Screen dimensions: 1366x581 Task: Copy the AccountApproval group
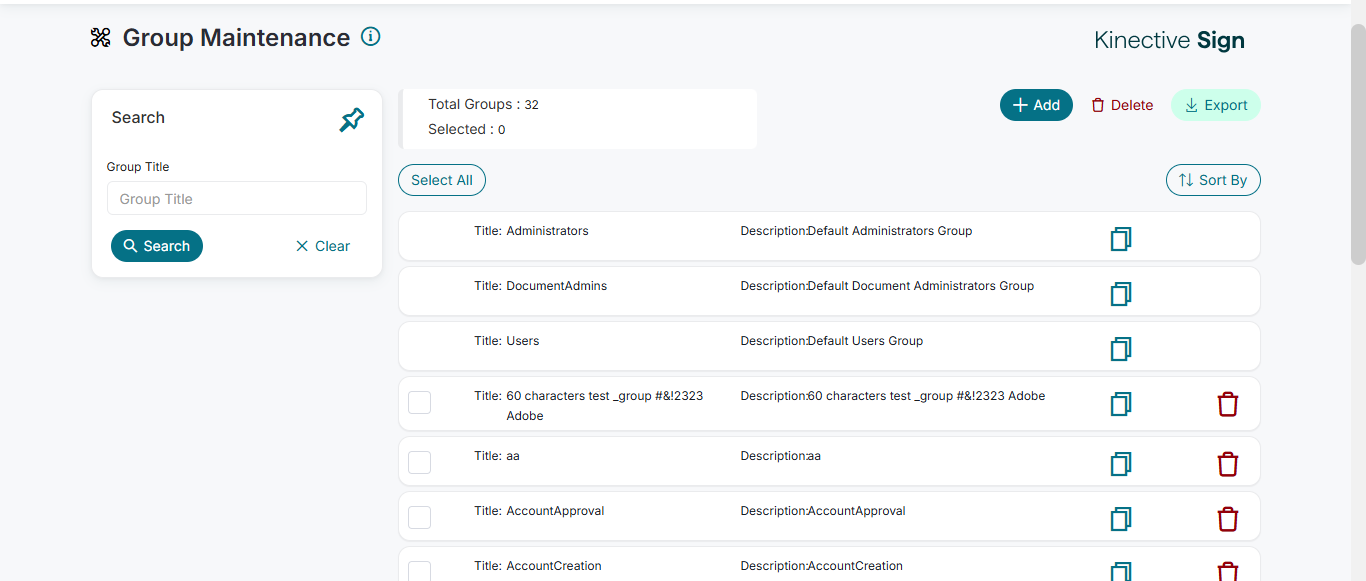tap(1121, 519)
